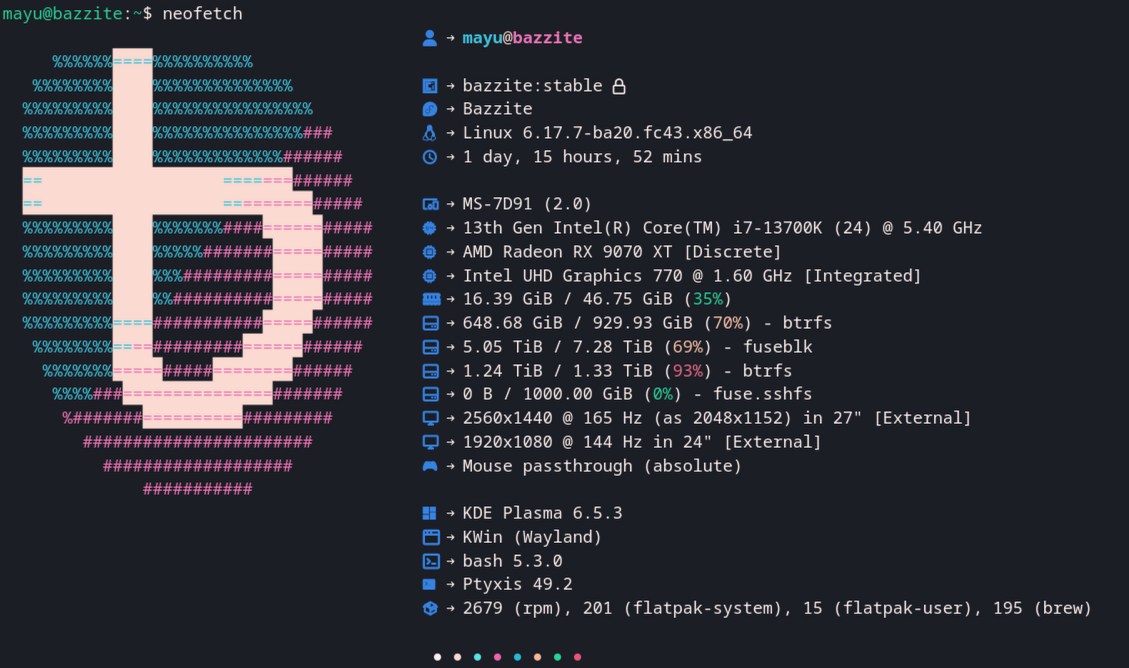Click the '35%' memory usage value
This screenshot has height=668, width=1129.
[x=707, y=299]
